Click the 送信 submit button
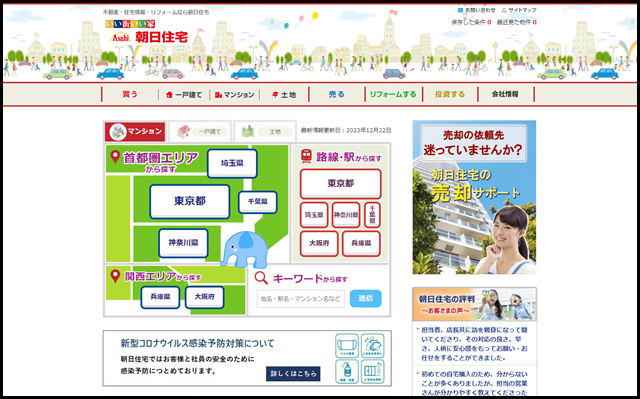 click(366, 298)
